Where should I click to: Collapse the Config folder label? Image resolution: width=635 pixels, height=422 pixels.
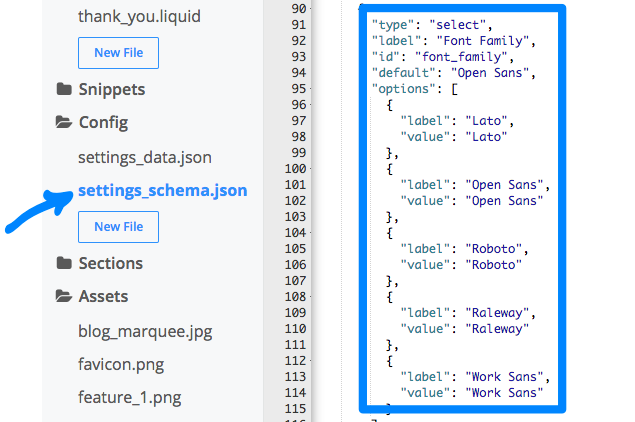point(103,122)
